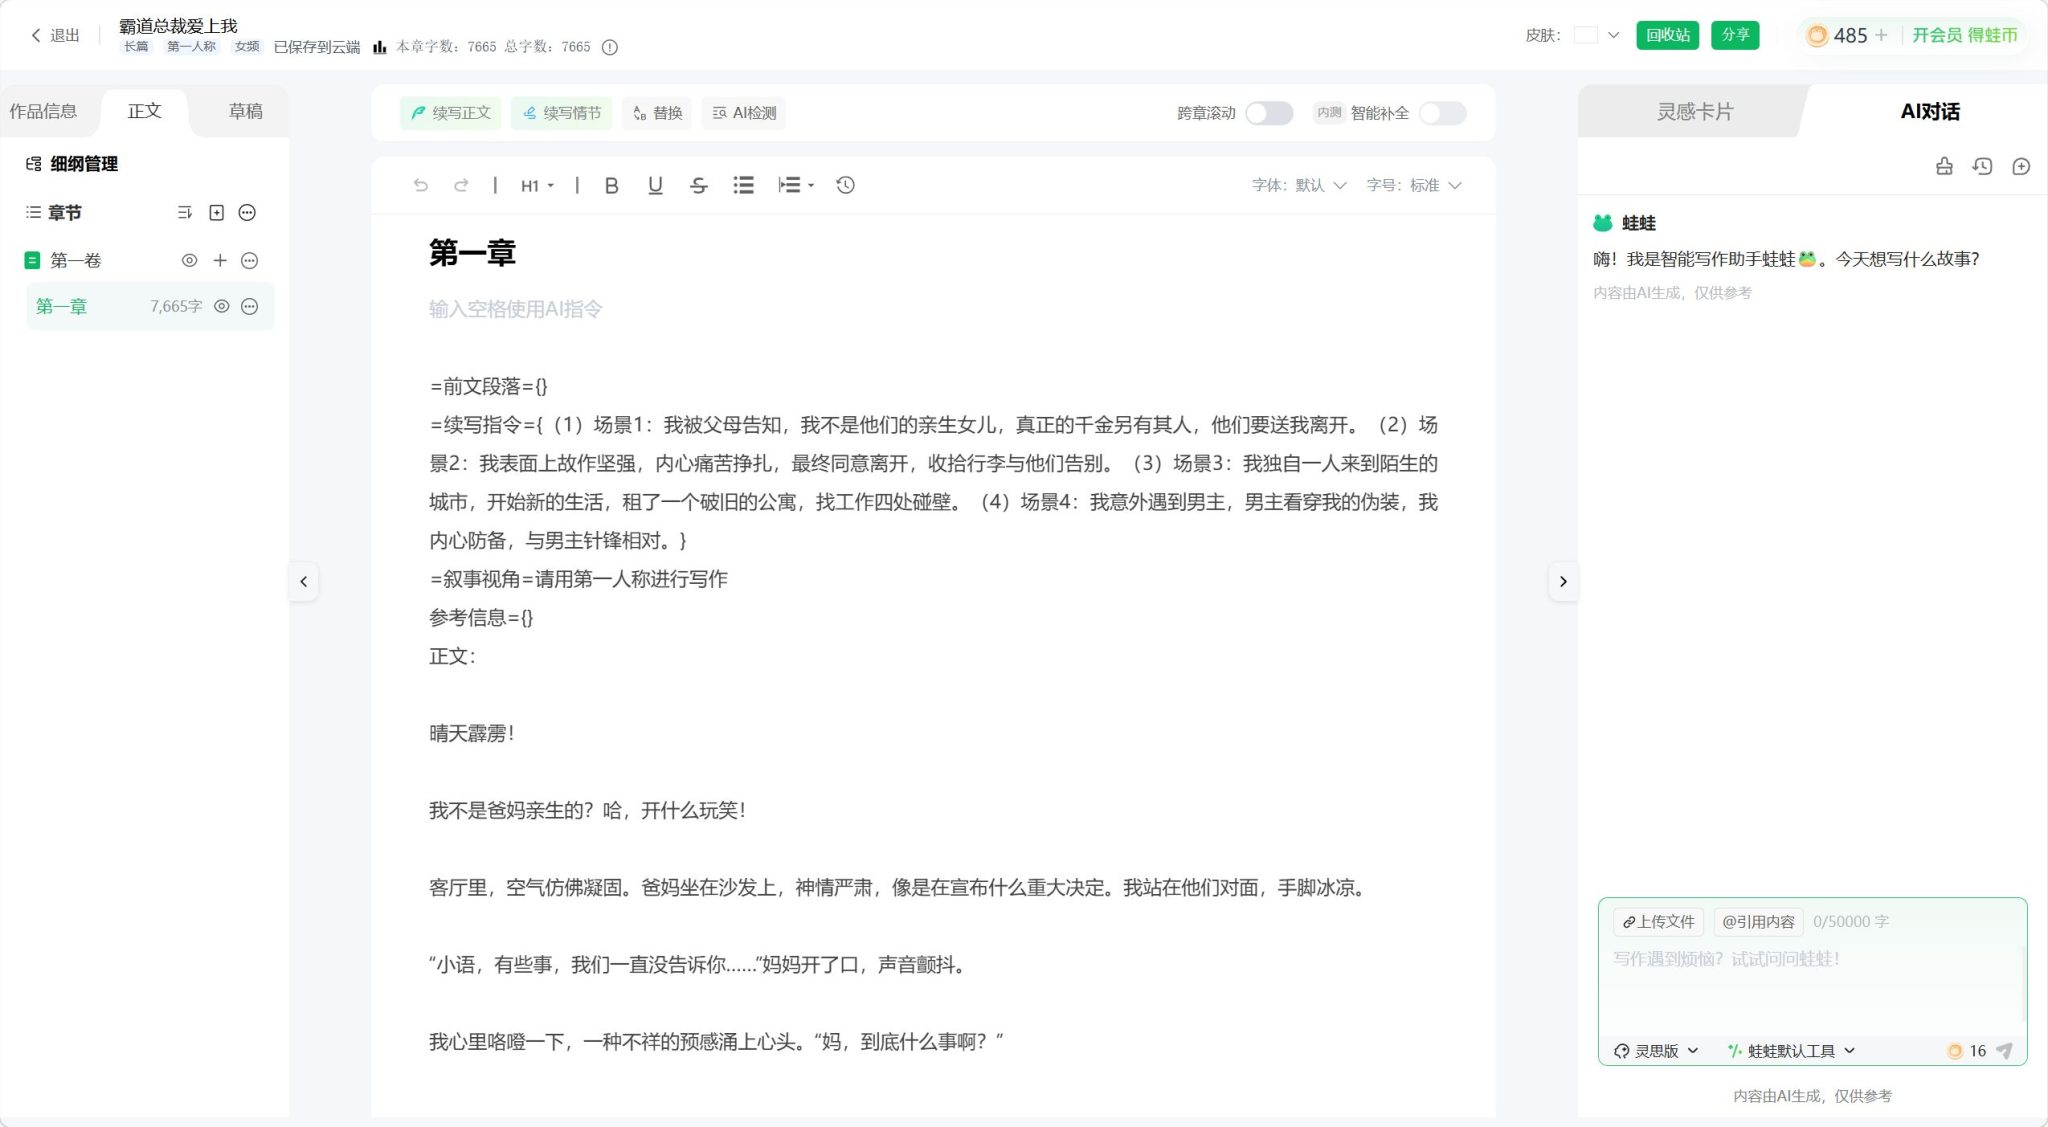Insert a bullet list
Screen dimensions: 2048x1127
(743, 185)
